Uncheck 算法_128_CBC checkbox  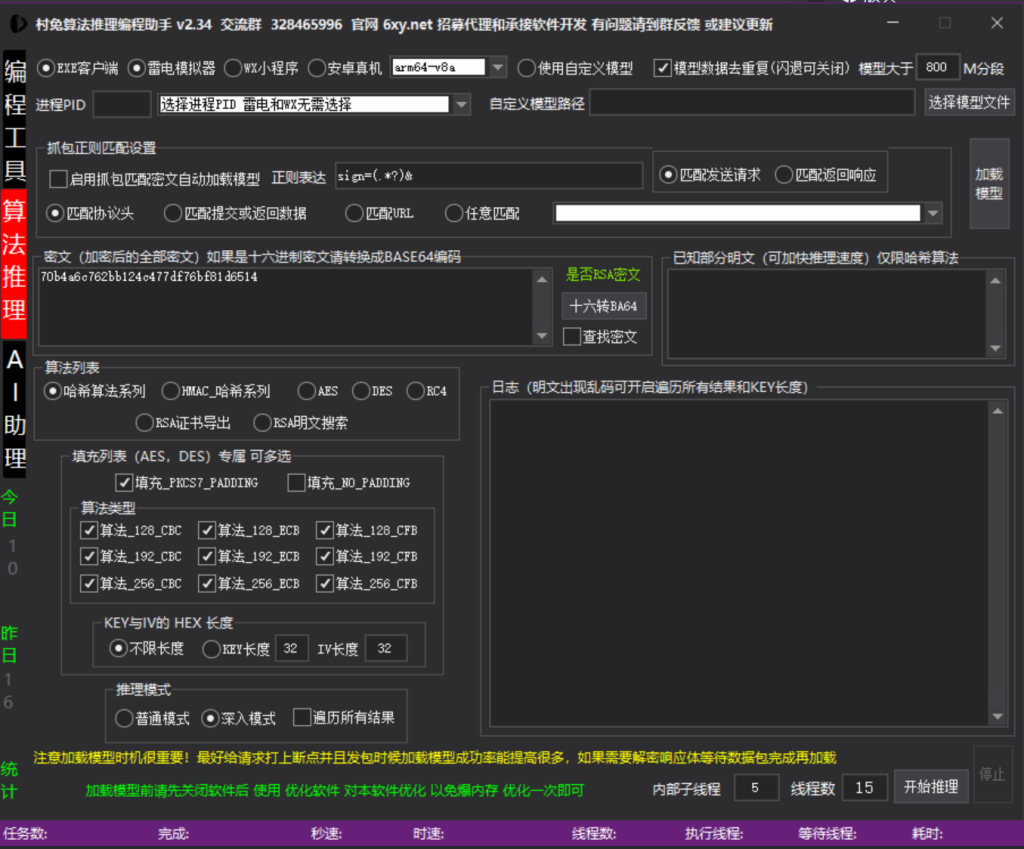coord(88,530)
